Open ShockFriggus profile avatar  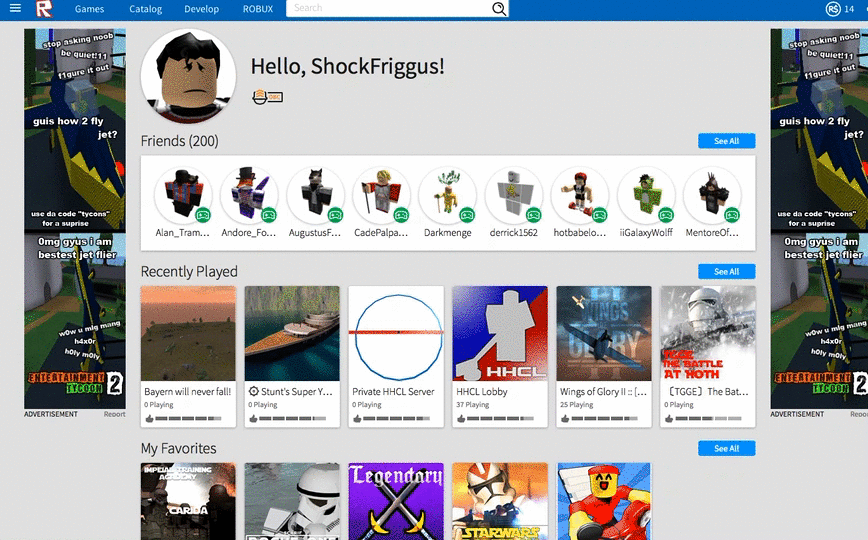(x=188, y=76)
